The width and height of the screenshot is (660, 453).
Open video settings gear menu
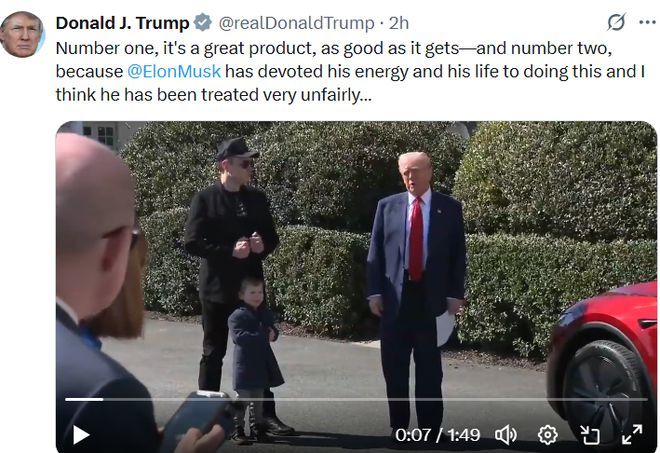coord(548,434)
